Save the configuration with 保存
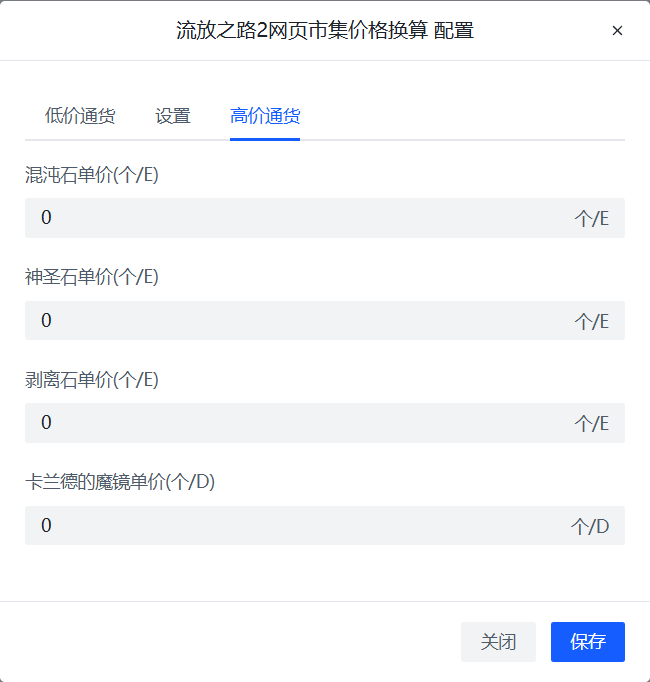 587,642
